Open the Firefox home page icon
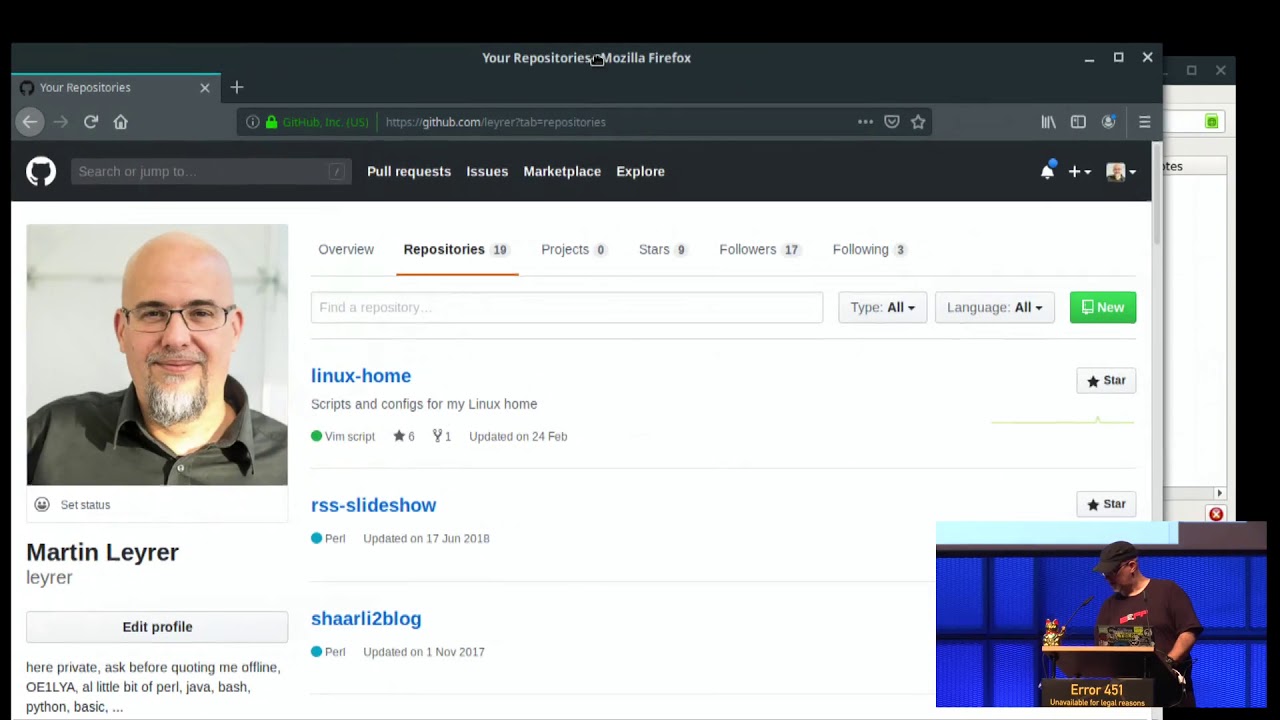 (121, 122)
